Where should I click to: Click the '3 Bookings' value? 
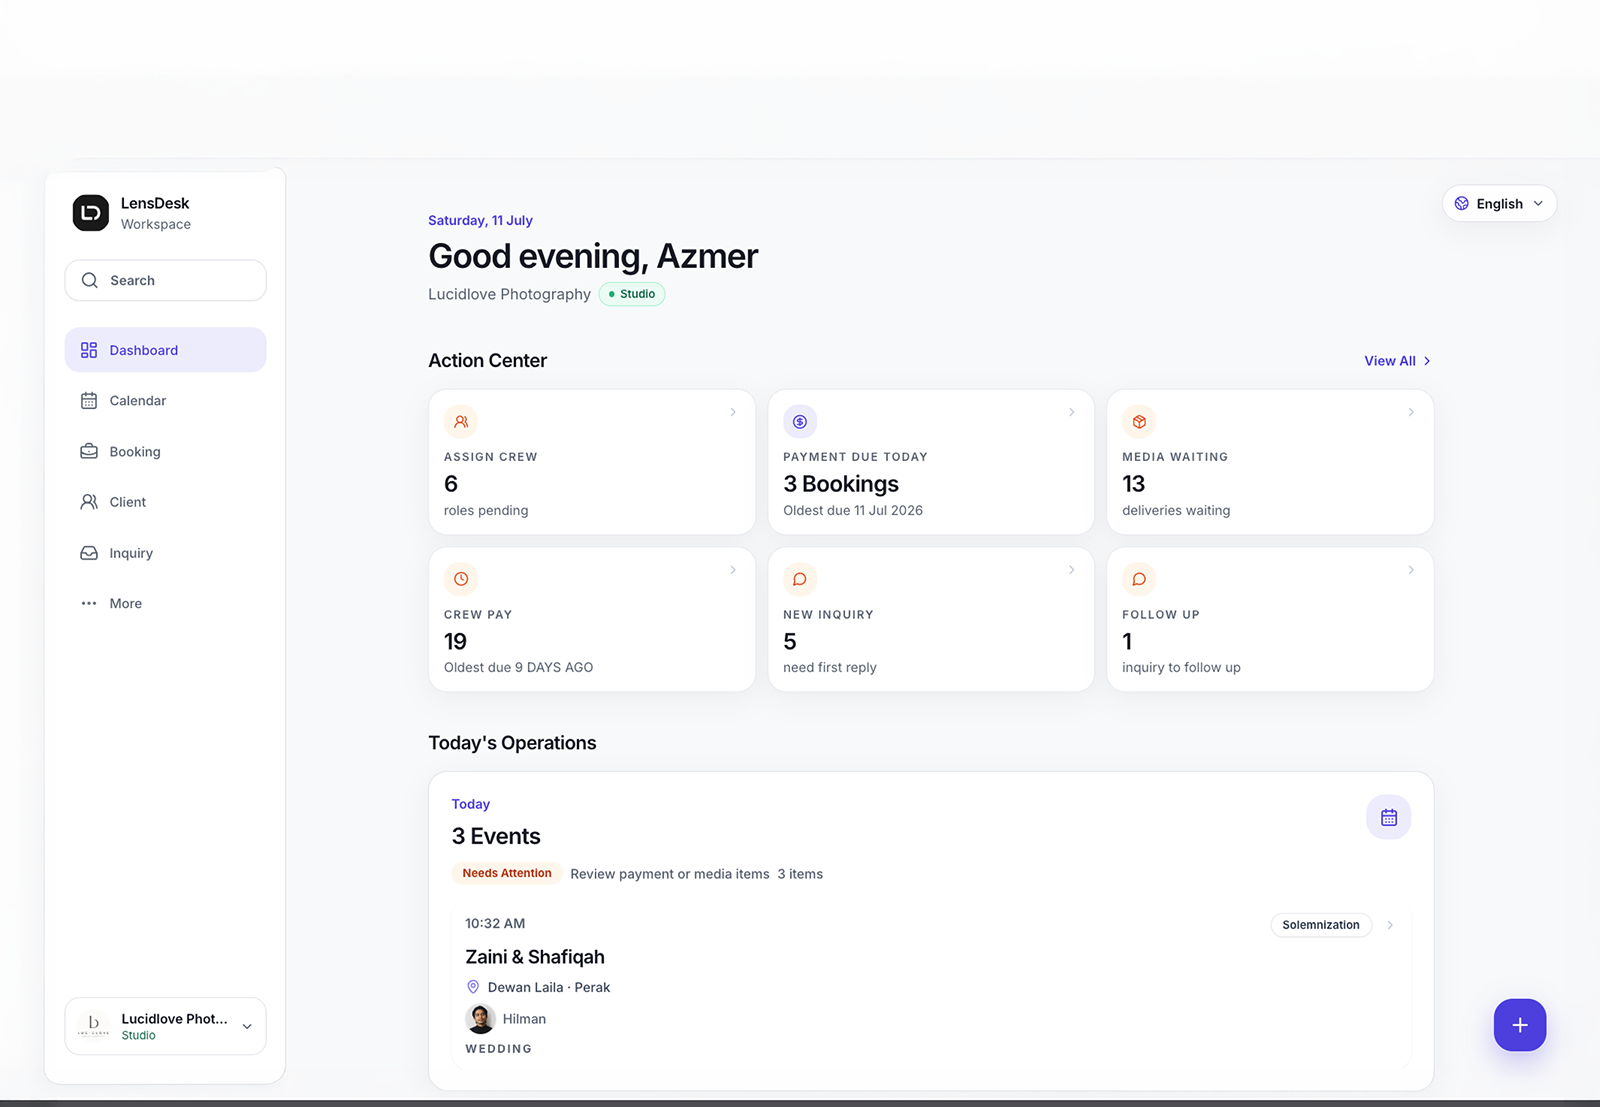(841, 484)
